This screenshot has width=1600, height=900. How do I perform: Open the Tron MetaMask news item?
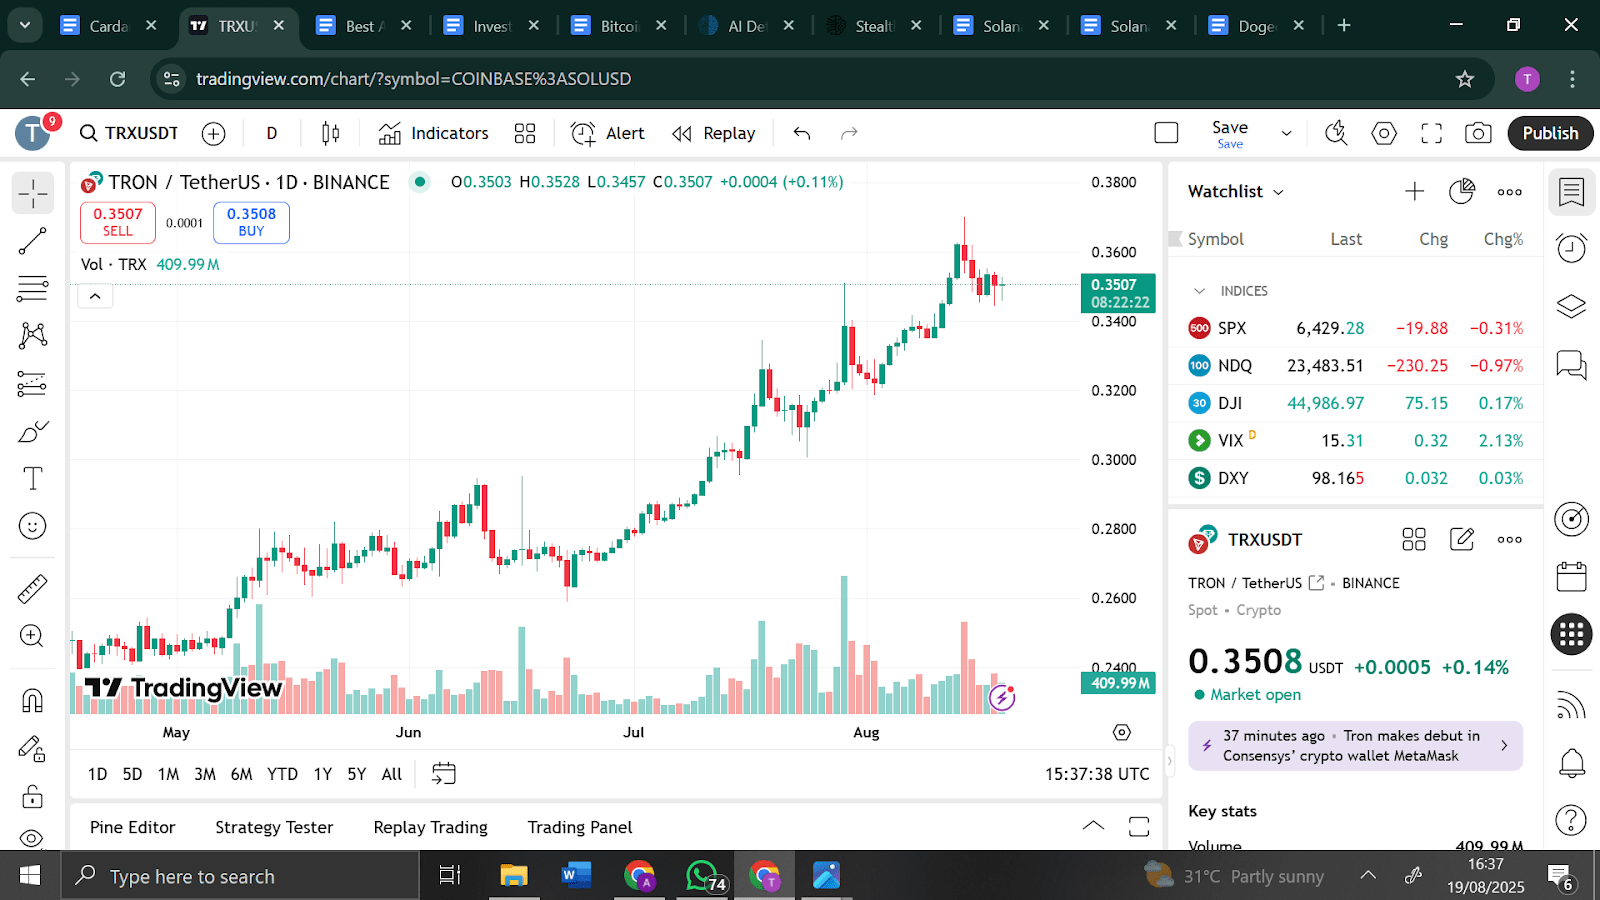coord(1355,746)
